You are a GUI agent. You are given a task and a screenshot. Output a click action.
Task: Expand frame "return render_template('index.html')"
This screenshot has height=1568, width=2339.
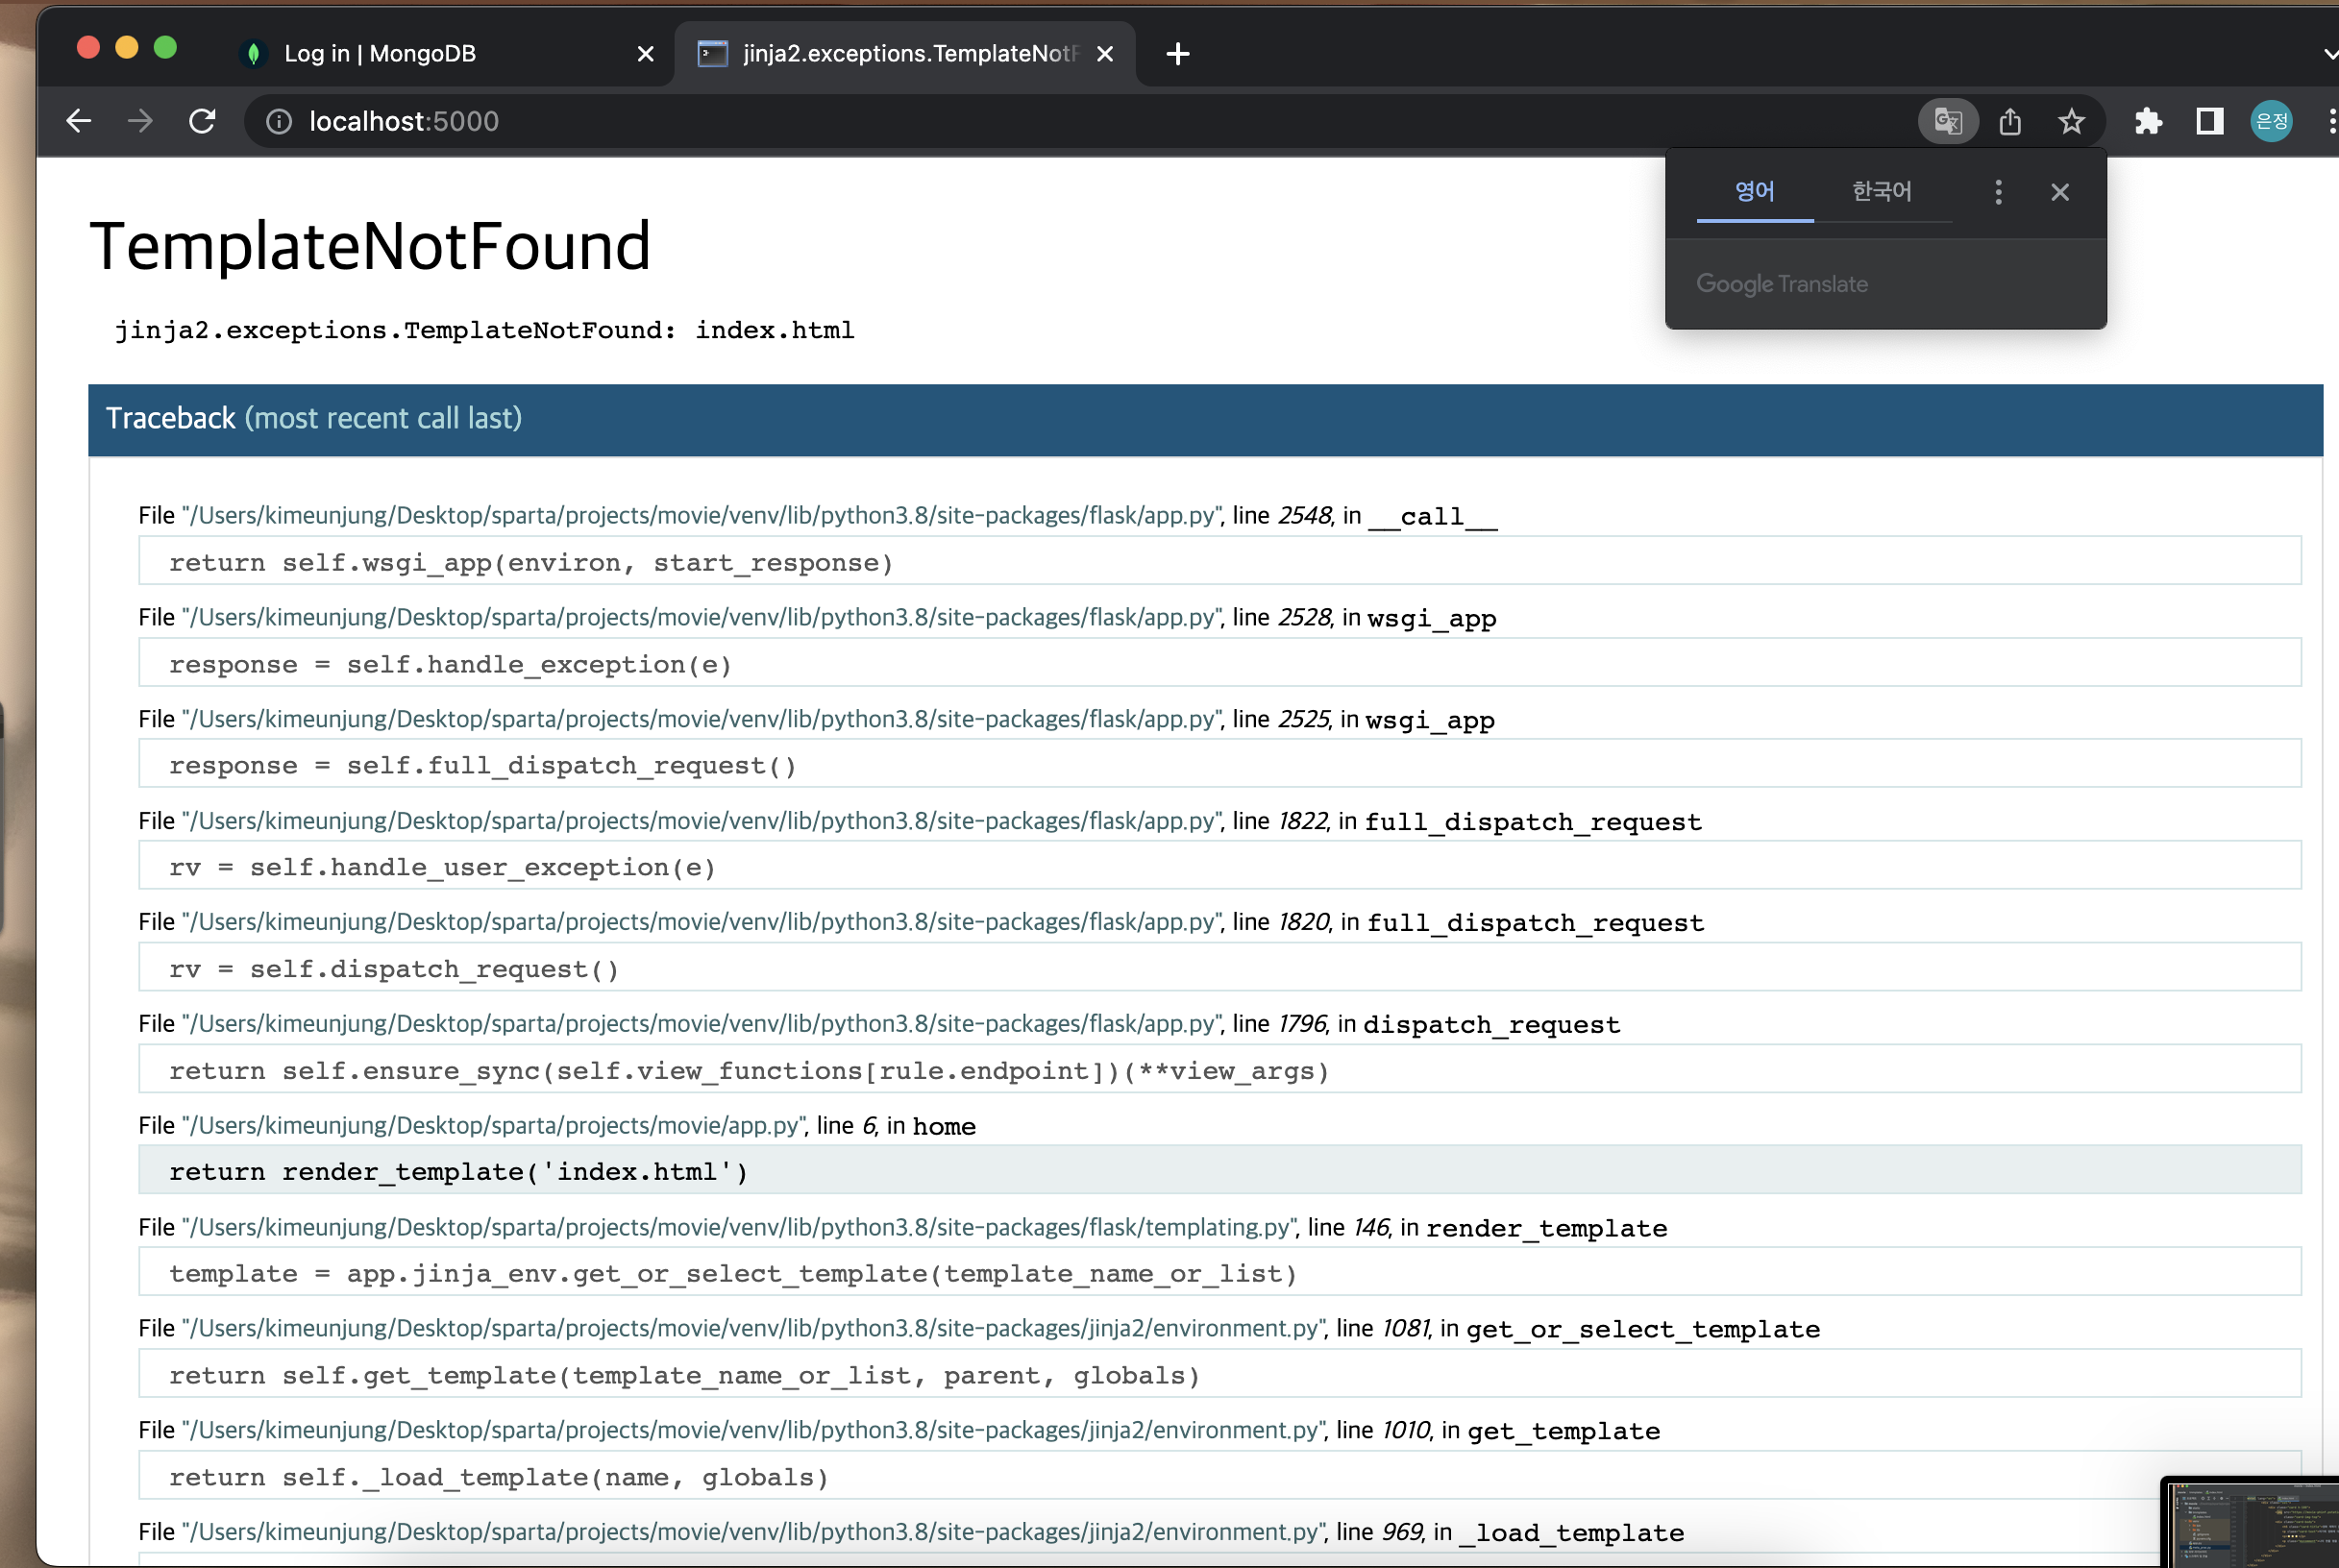1219,1171
